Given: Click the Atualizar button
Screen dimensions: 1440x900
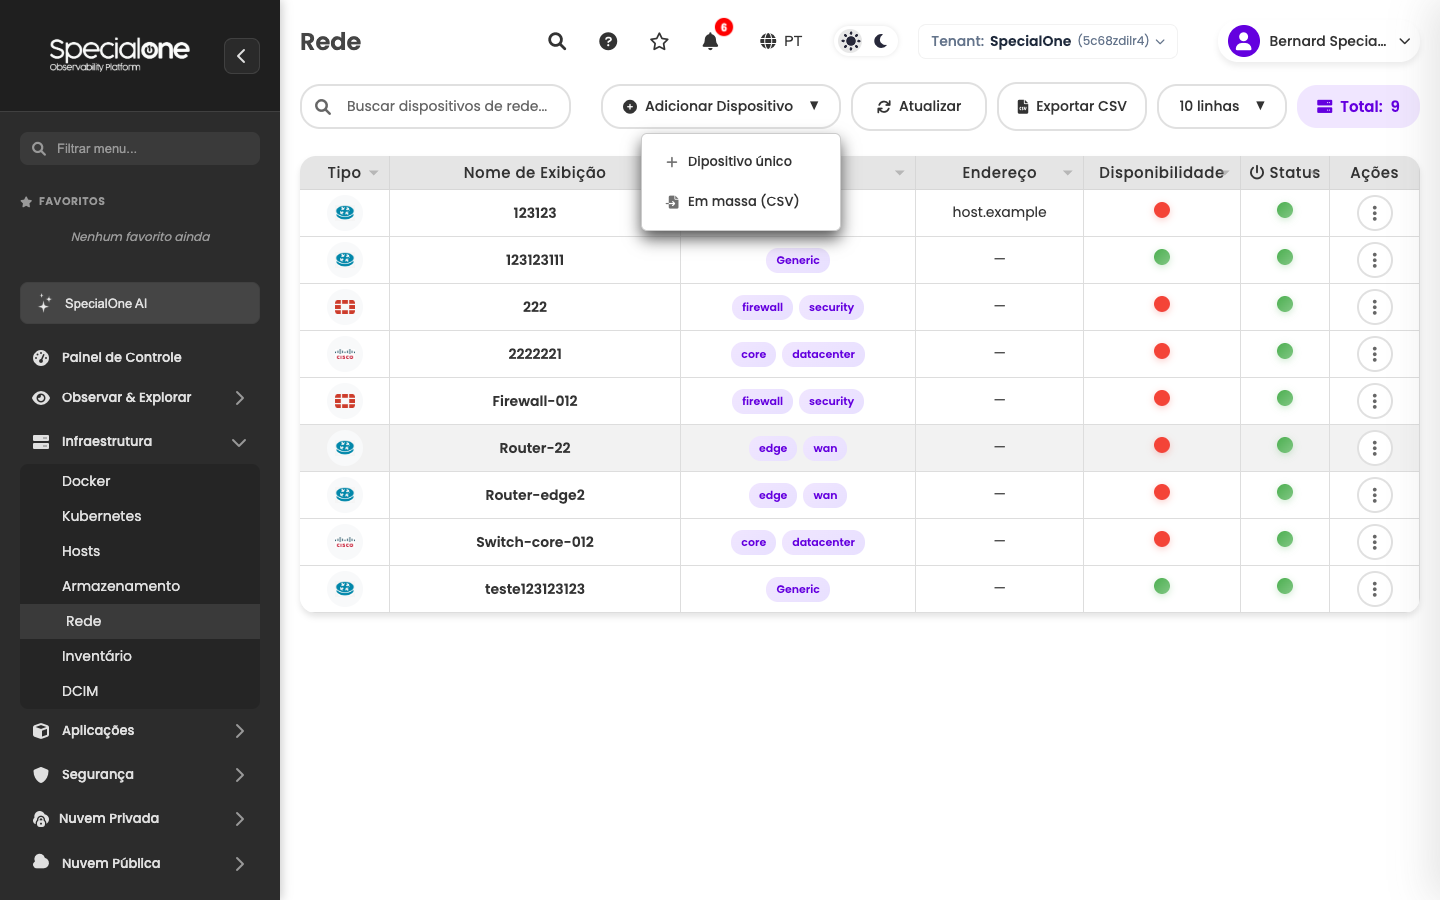Looking at the screenshot, I should pyautogui.click(x=919, y=106).
